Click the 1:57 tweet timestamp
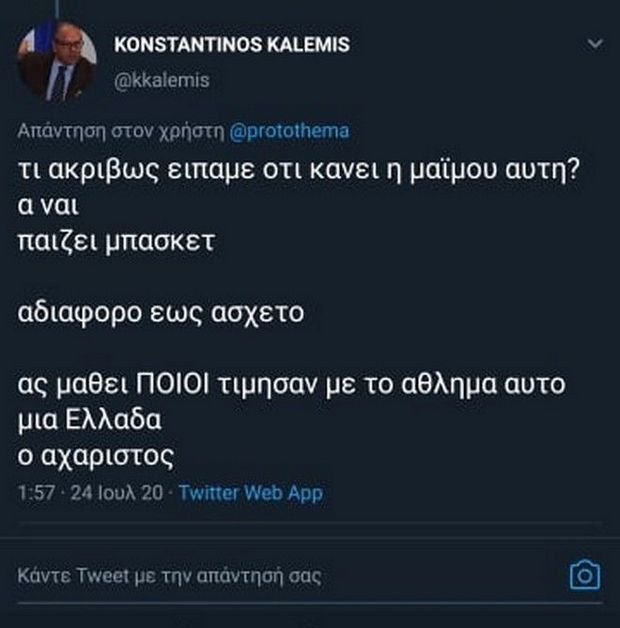 click(x=36, y=493)
